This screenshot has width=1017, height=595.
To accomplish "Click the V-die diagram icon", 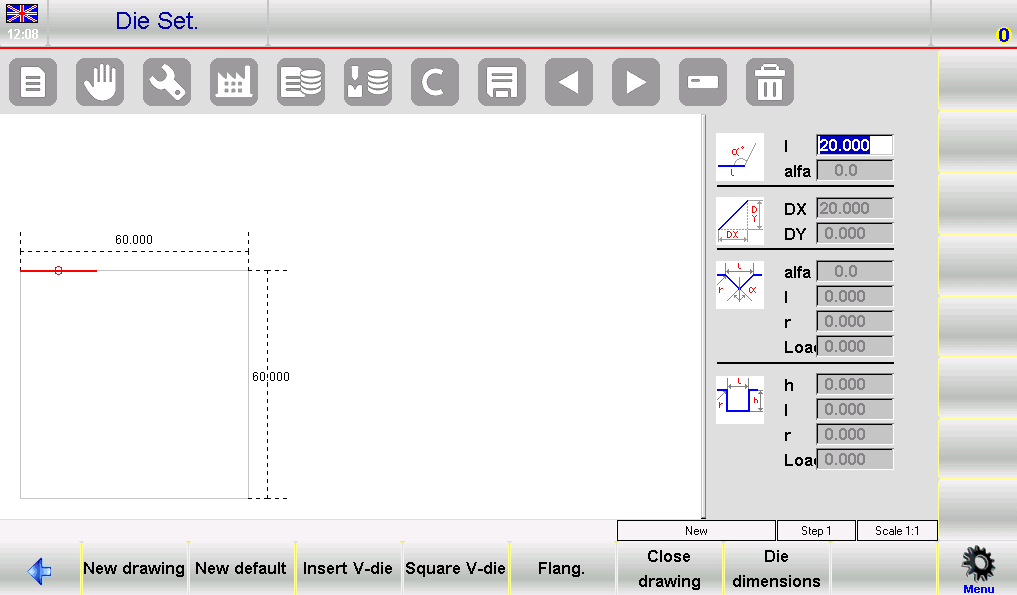I will point(739,285).
